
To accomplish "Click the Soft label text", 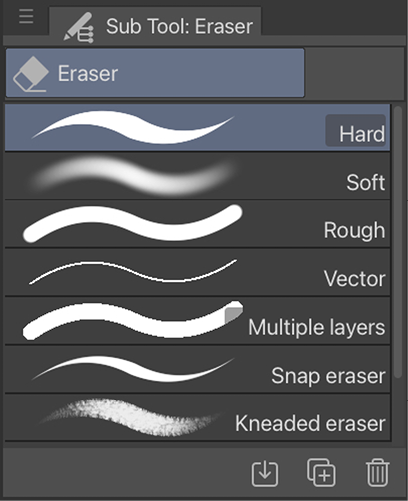I will [366, 182].
